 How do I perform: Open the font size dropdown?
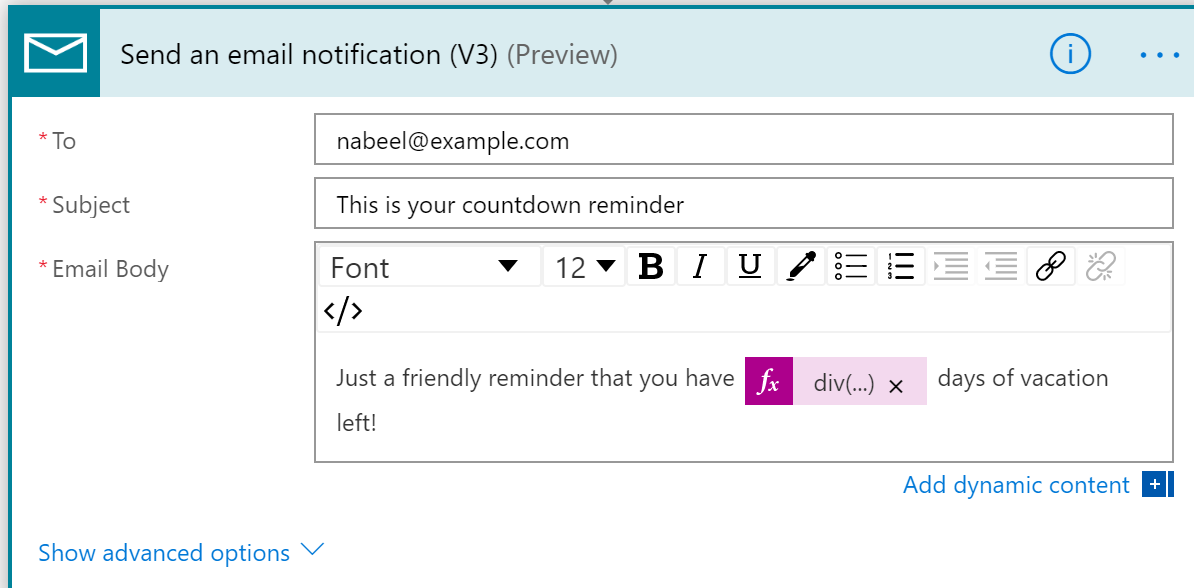tap(583, 266)
